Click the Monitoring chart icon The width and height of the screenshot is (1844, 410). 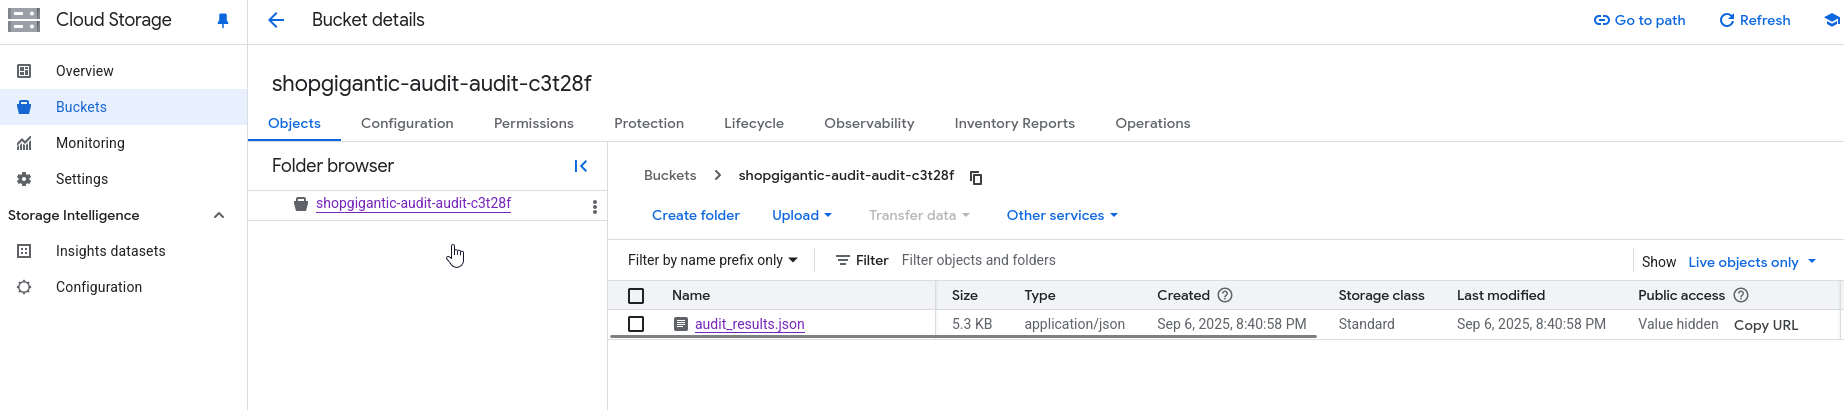pyautogui.click(x=24, y=143)
